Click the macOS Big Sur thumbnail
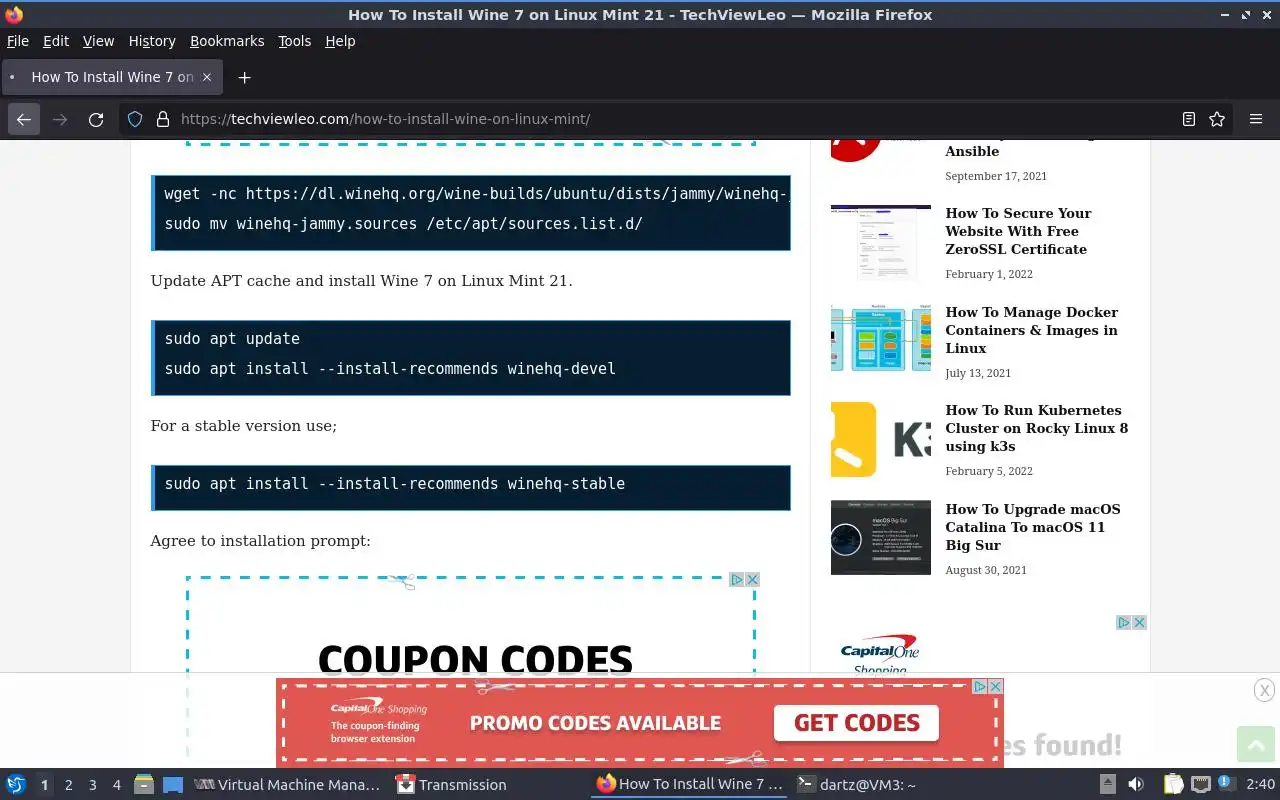The image size is (1280, 800). [880, 538]
